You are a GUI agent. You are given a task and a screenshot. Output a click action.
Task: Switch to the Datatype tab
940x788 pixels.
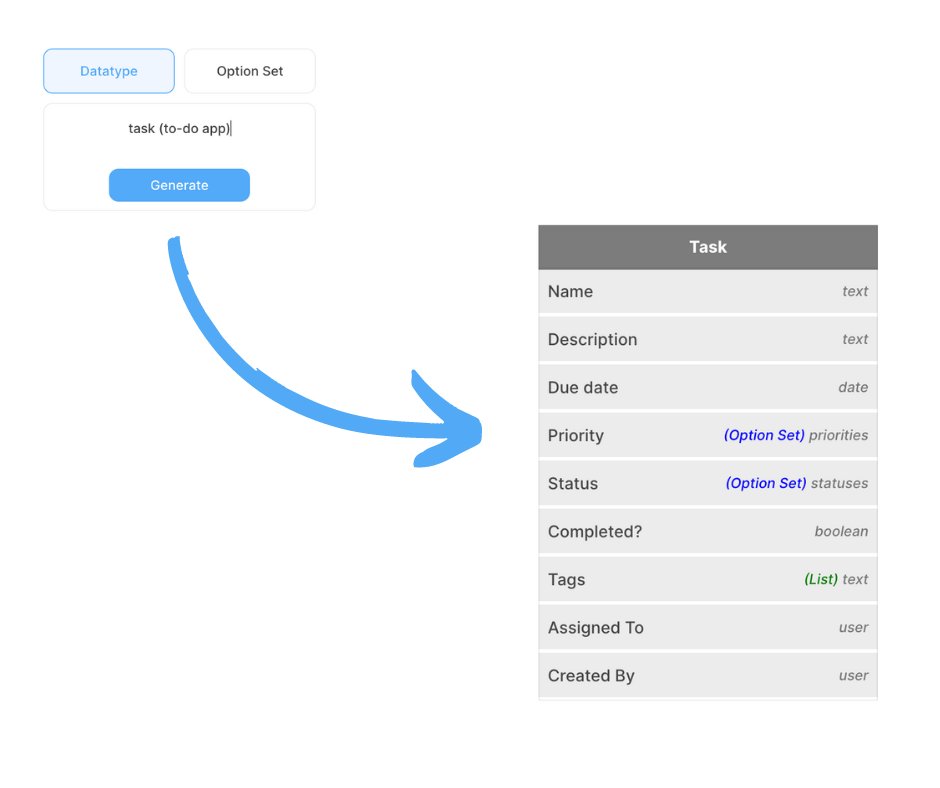tap(108, 71)
